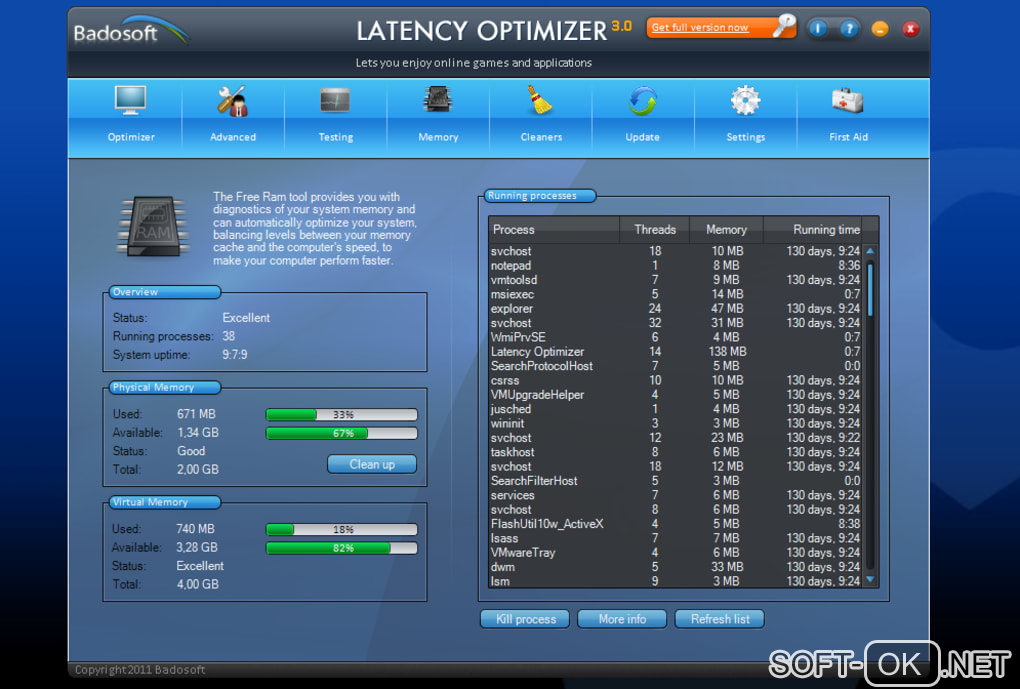Sort by the Memory column header
The image size is (1020, 689).
coord(726,230)
